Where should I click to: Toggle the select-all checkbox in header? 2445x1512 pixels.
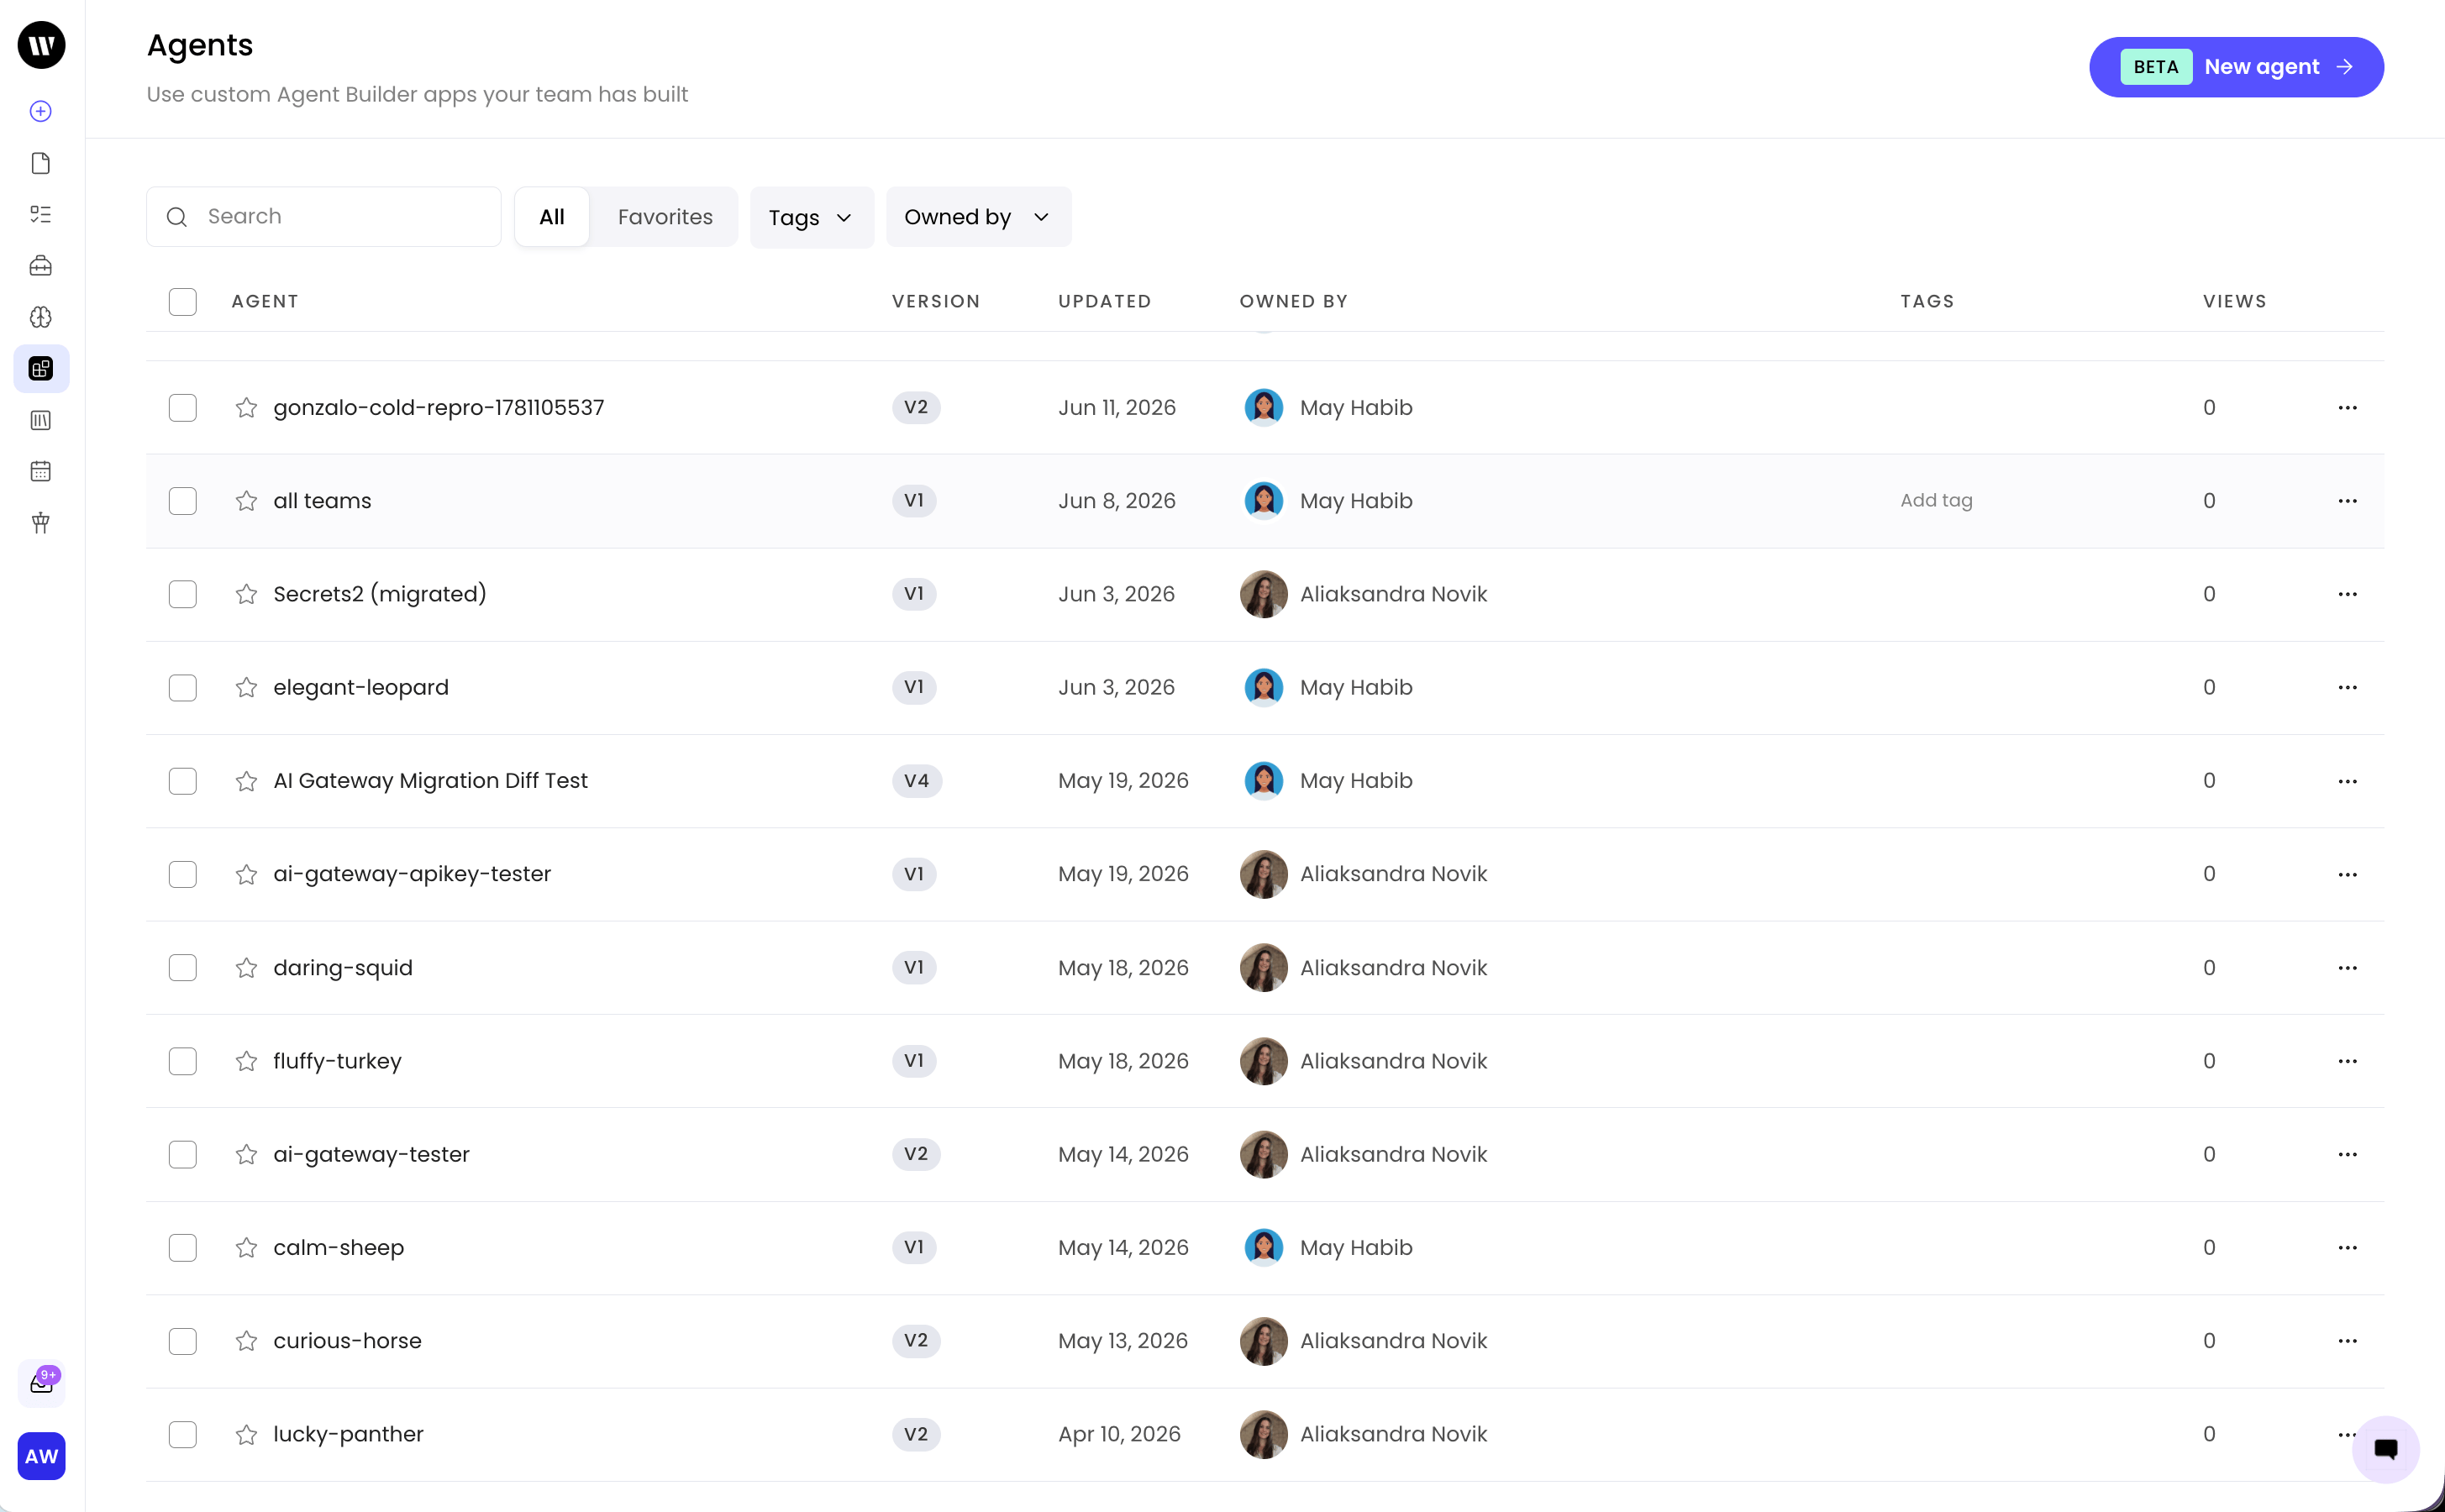[183, 302]
